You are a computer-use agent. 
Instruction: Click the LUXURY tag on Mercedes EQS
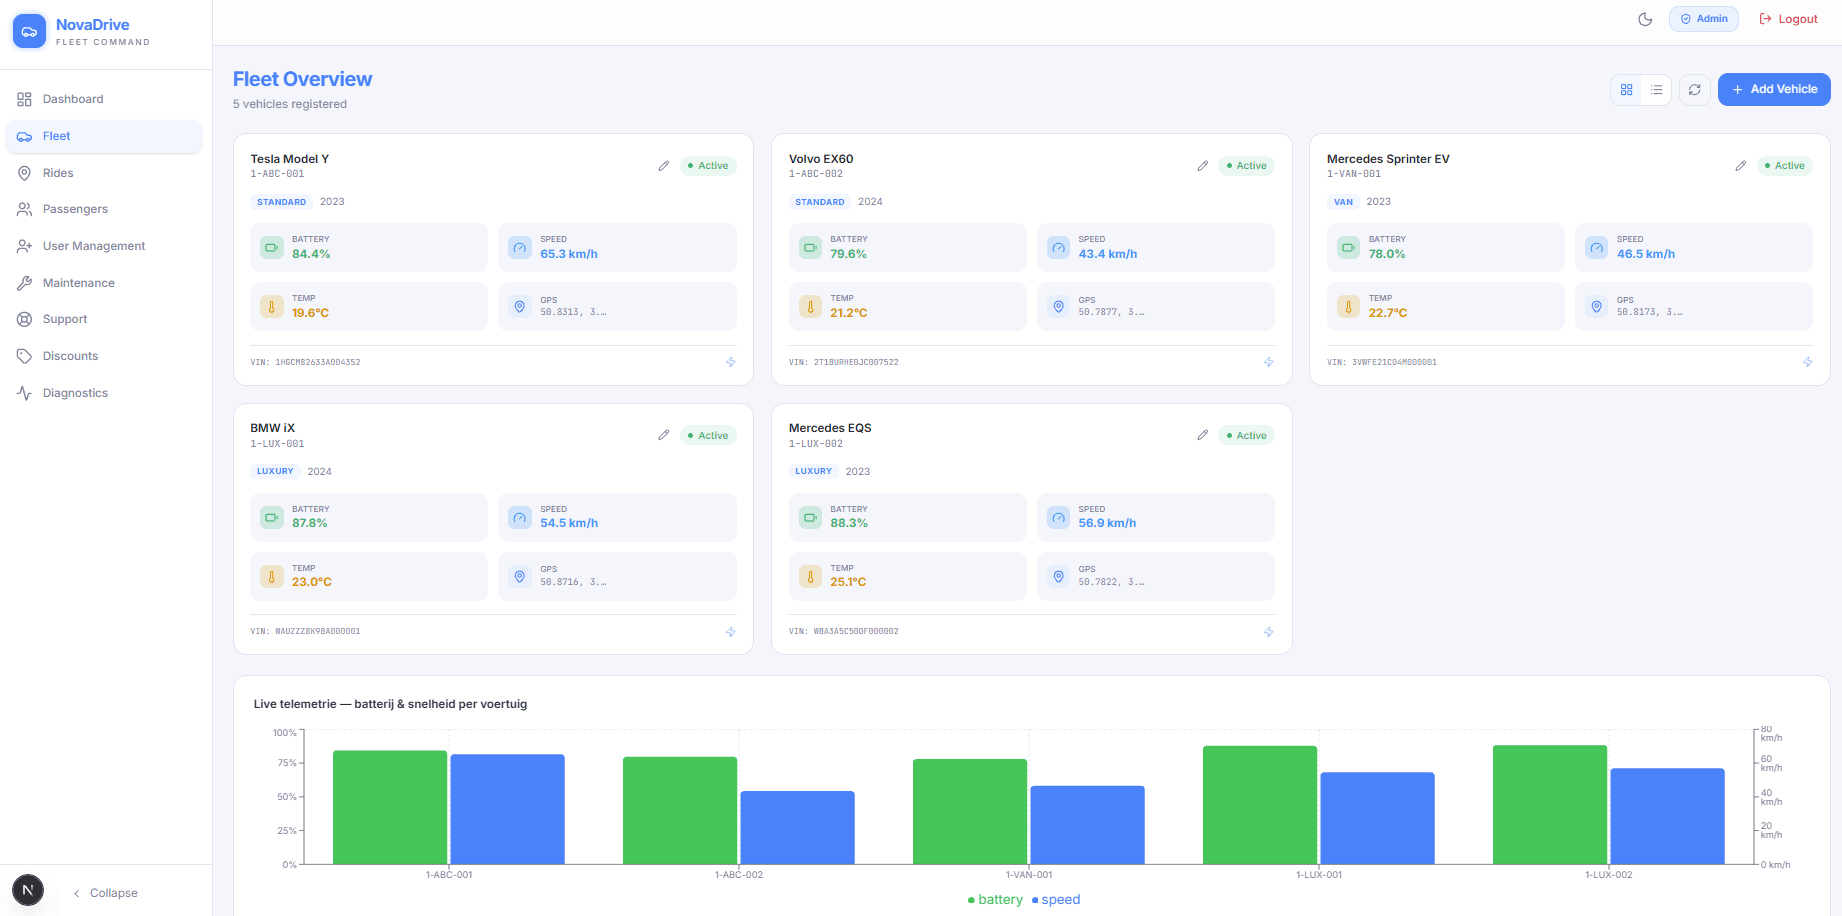click(814, 471)
